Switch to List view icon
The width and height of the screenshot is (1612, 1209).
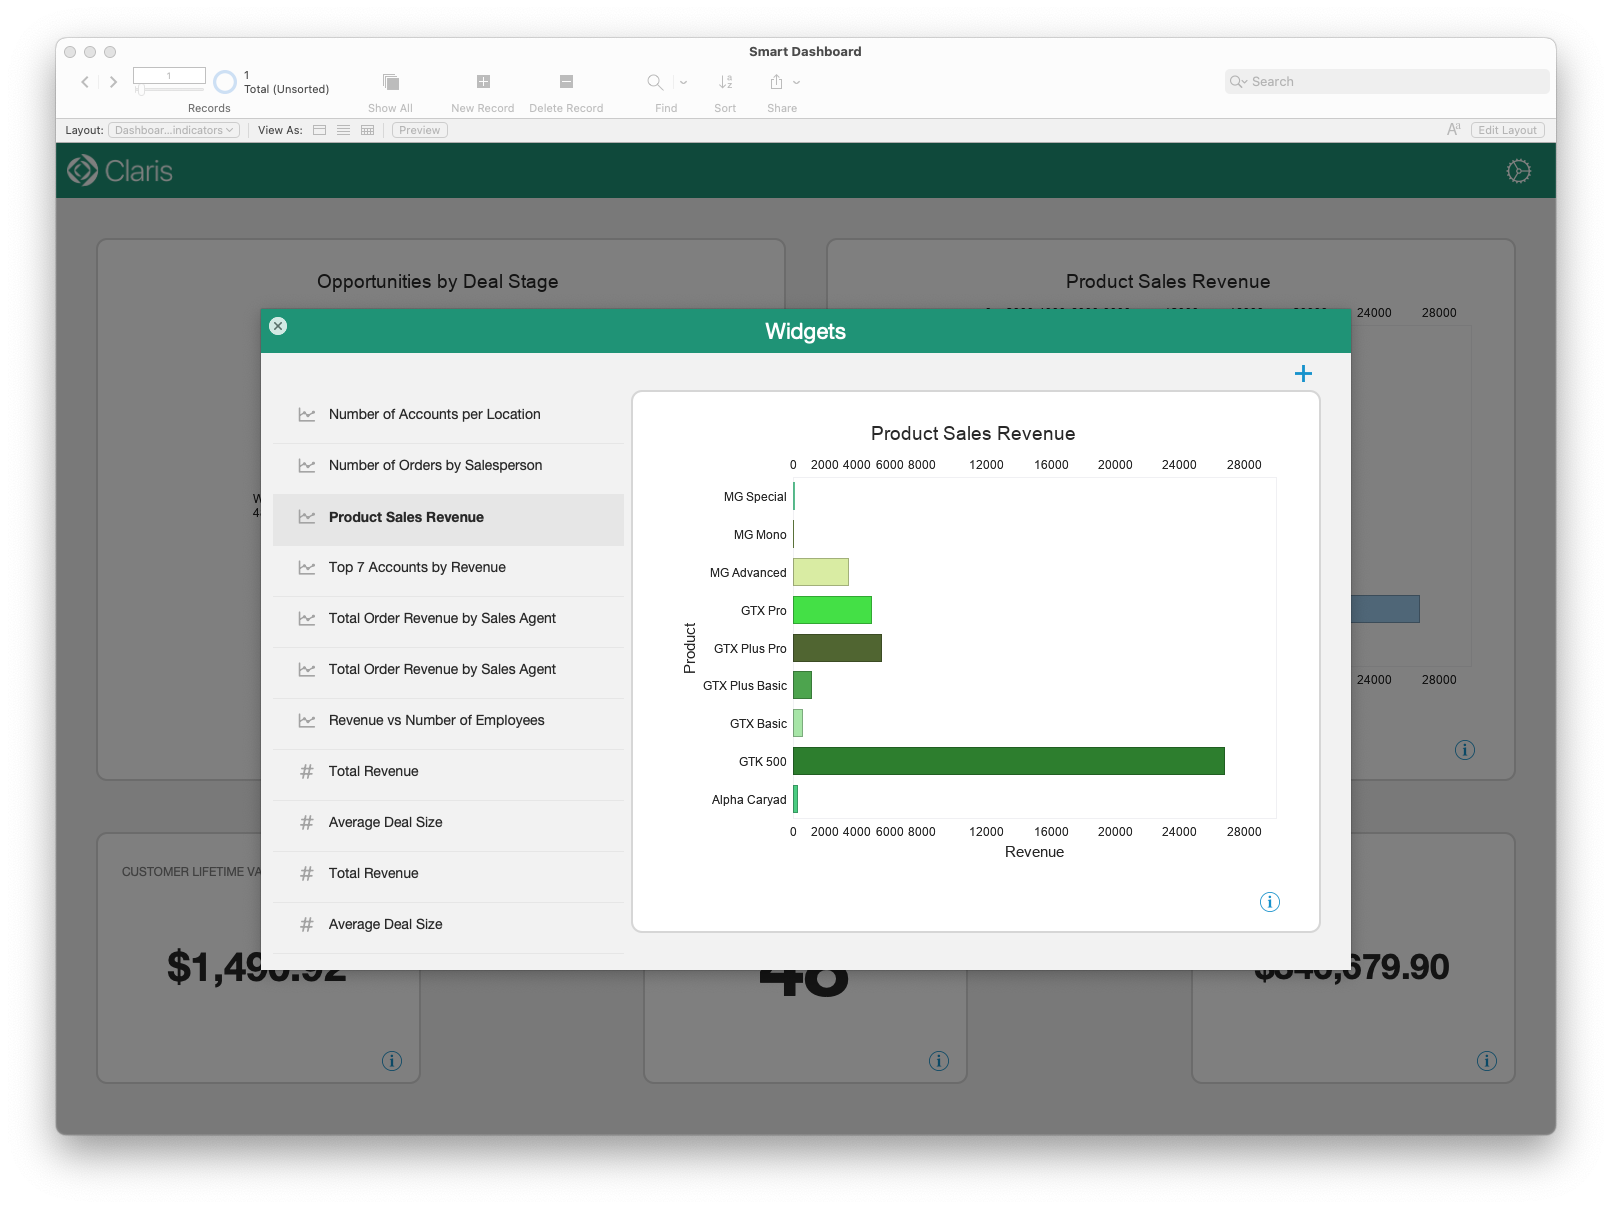(x=344, y=130)
